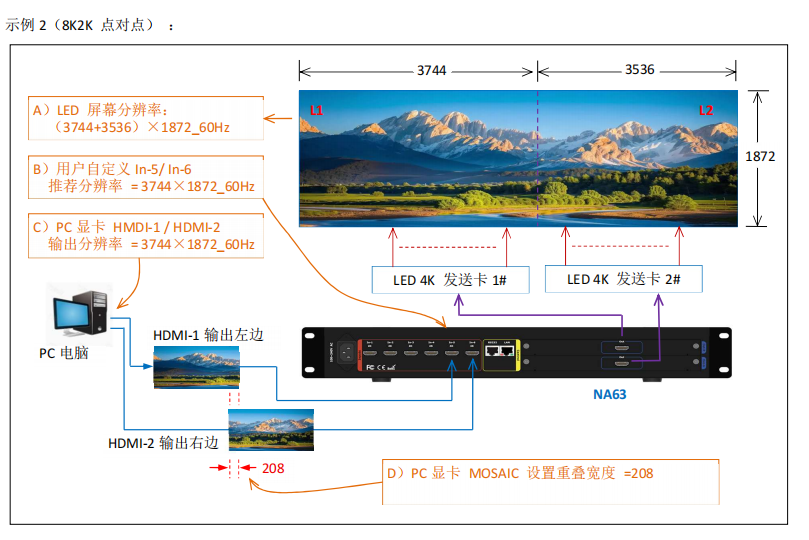Click the red 'L1' screen label

316,110
